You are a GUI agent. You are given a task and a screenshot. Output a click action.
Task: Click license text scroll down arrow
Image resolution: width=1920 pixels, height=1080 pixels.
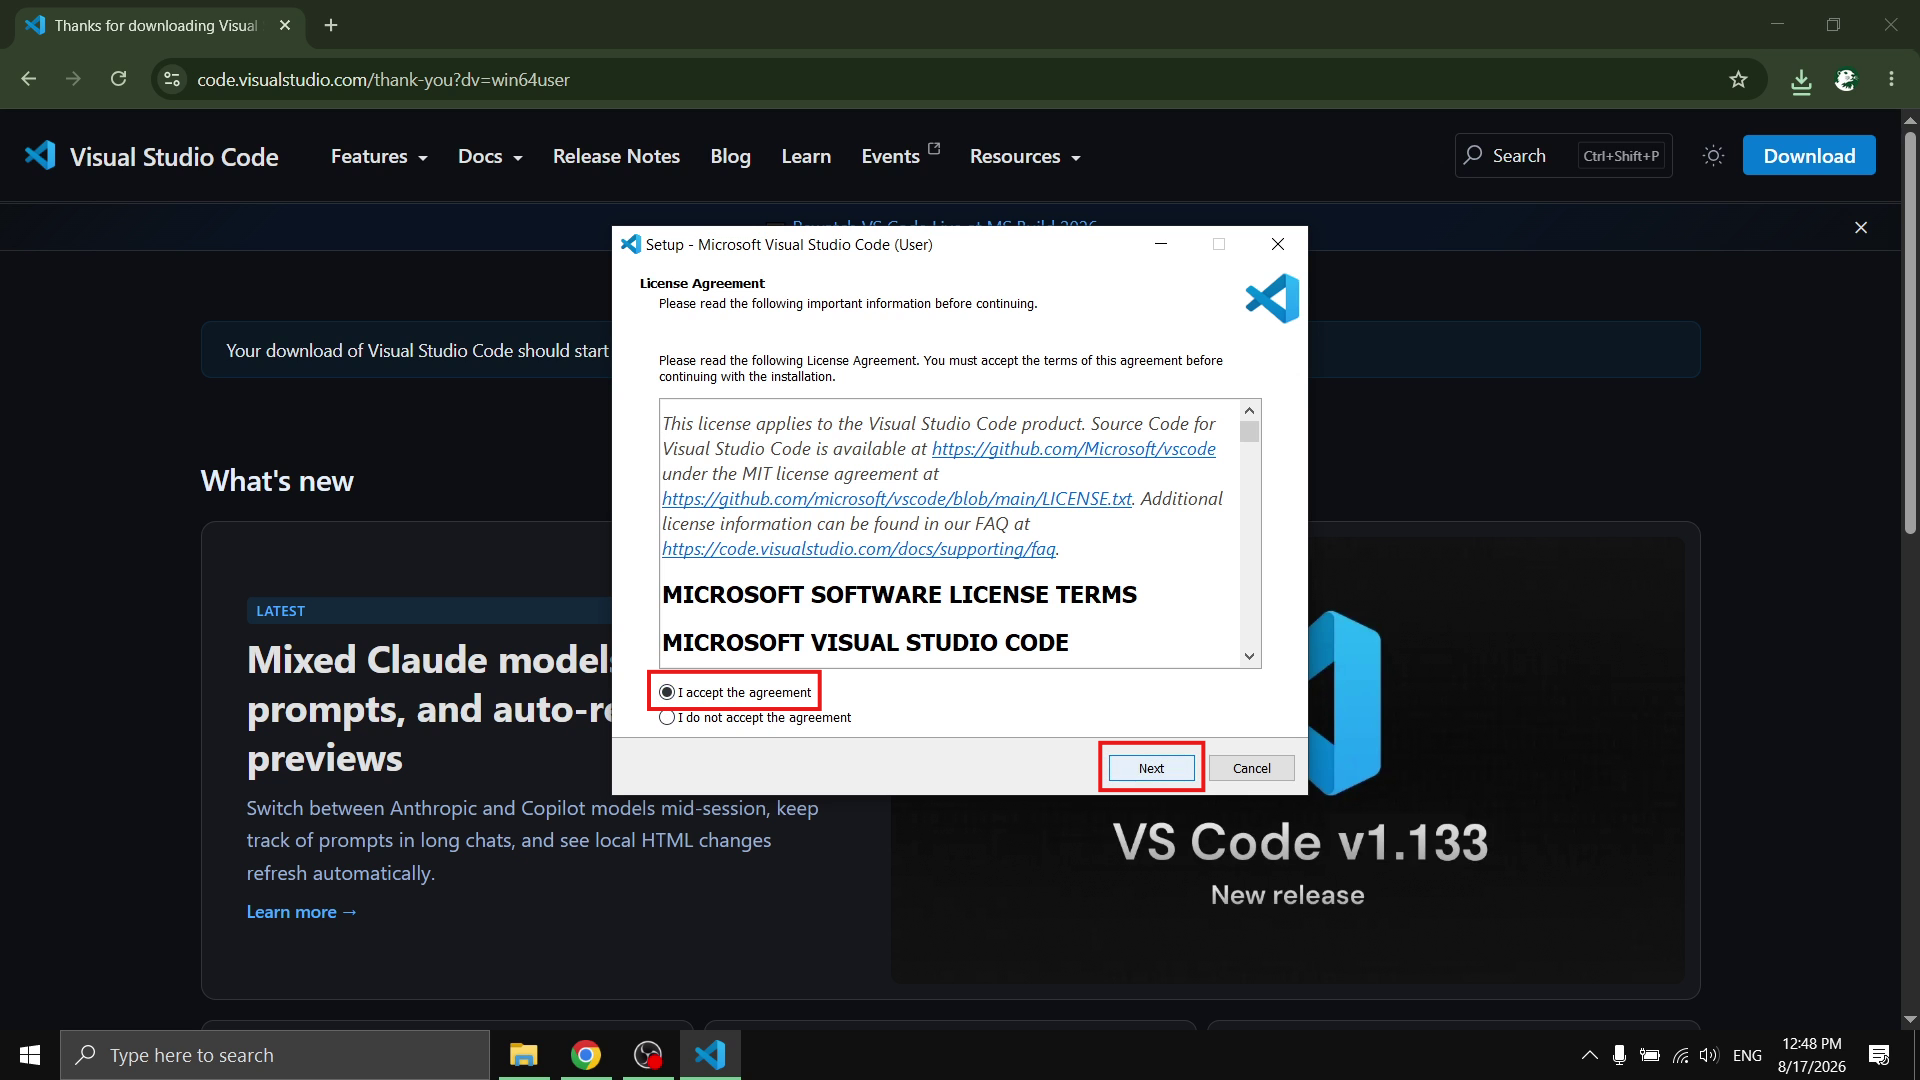click(1249, 656)
